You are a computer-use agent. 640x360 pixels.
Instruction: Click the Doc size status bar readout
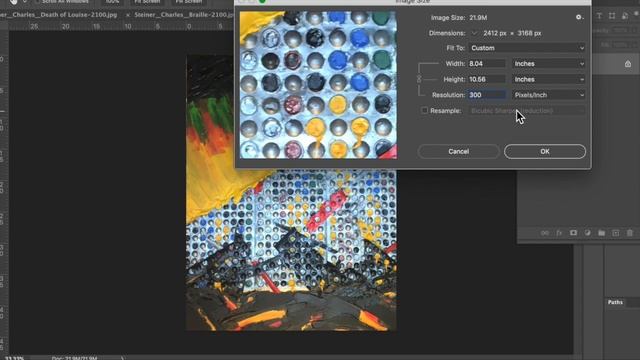[x=75, y=358]
